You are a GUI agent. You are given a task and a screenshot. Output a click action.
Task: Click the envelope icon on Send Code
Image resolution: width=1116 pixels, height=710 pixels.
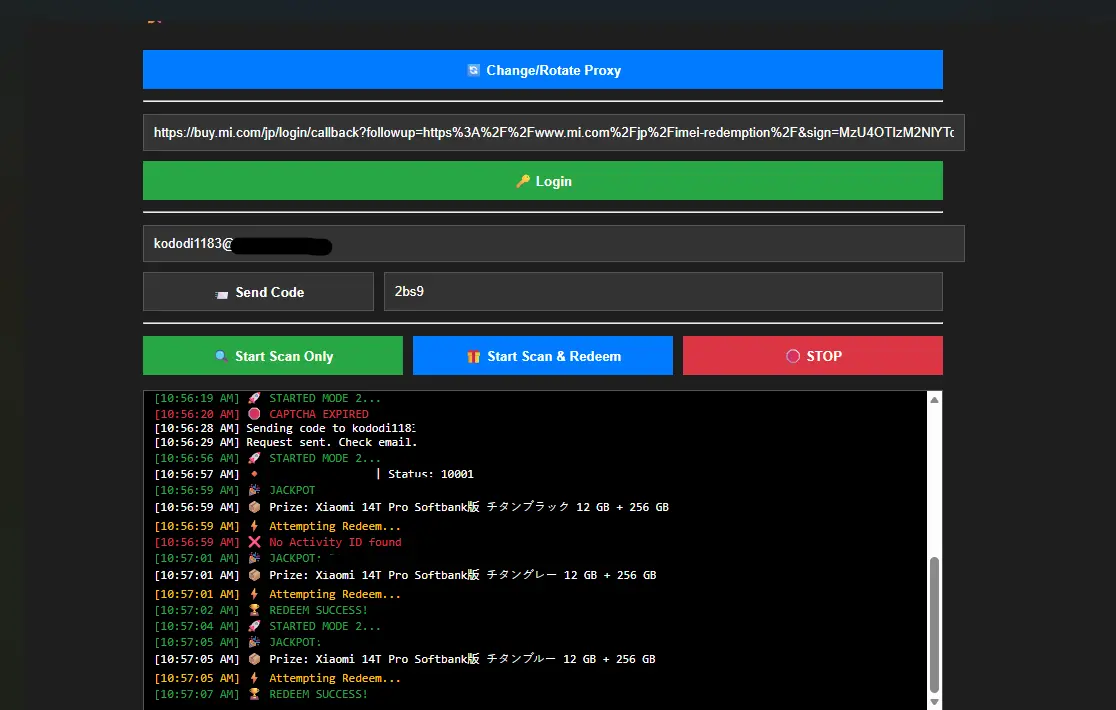[222, 294]
